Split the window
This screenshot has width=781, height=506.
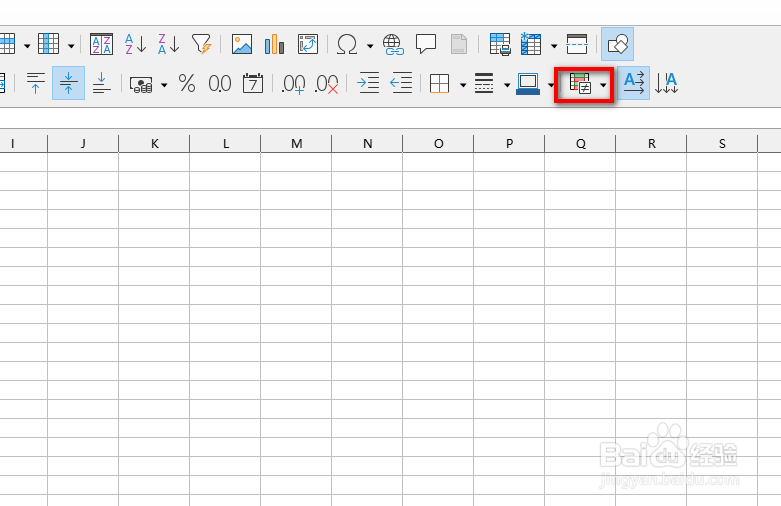tap(577, 44)
